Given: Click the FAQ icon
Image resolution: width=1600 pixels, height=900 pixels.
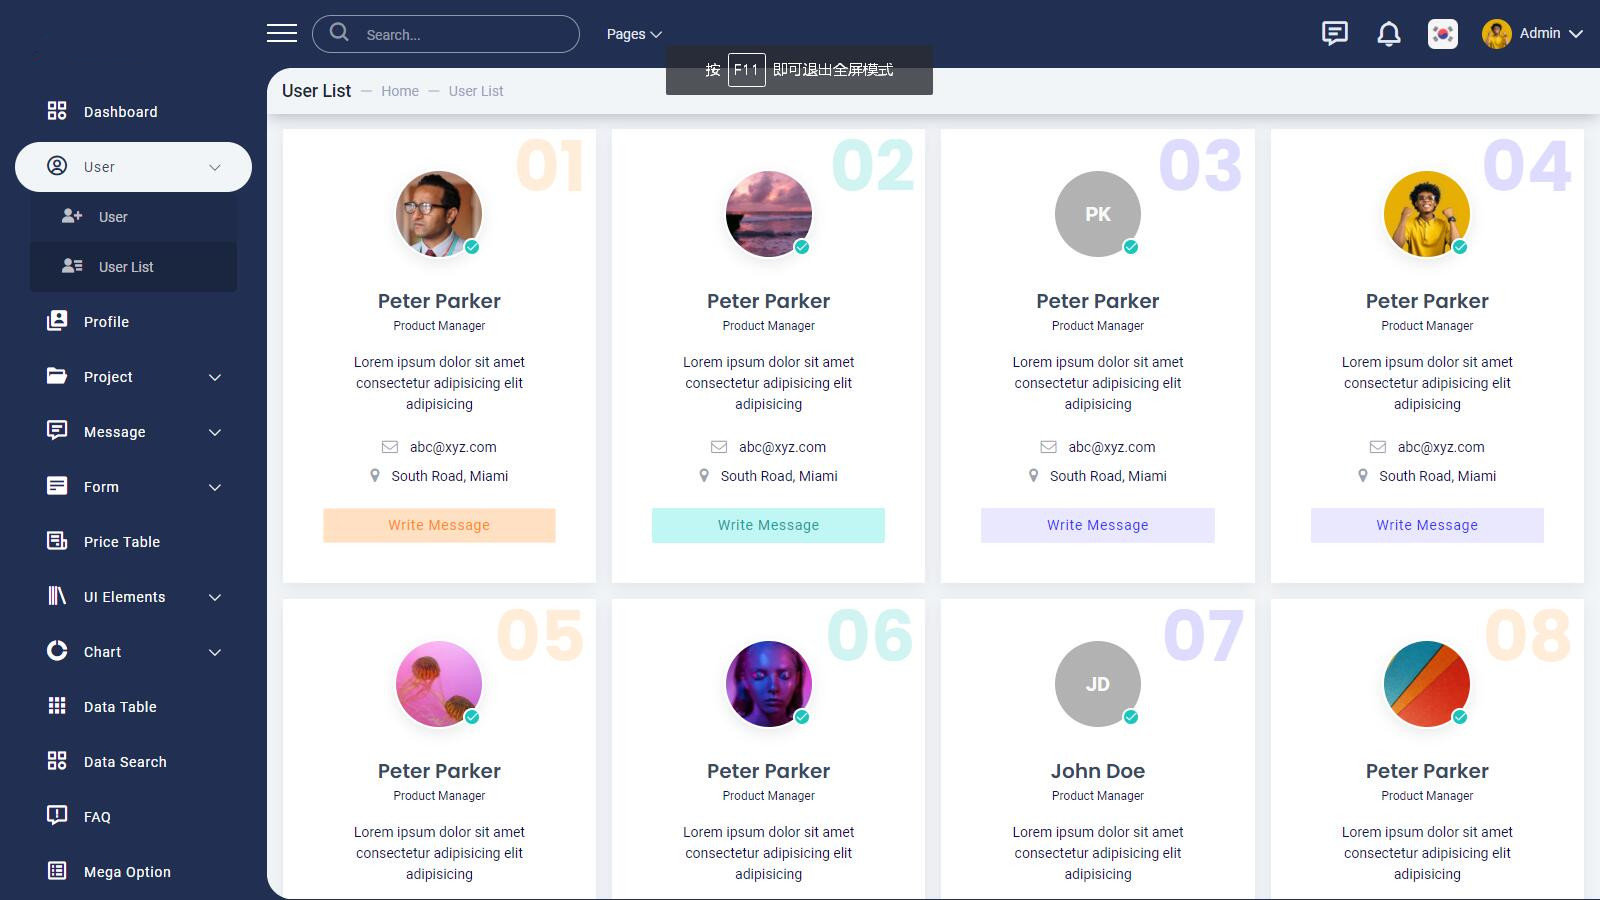Looking at the screenshot, I should (57, 815).
